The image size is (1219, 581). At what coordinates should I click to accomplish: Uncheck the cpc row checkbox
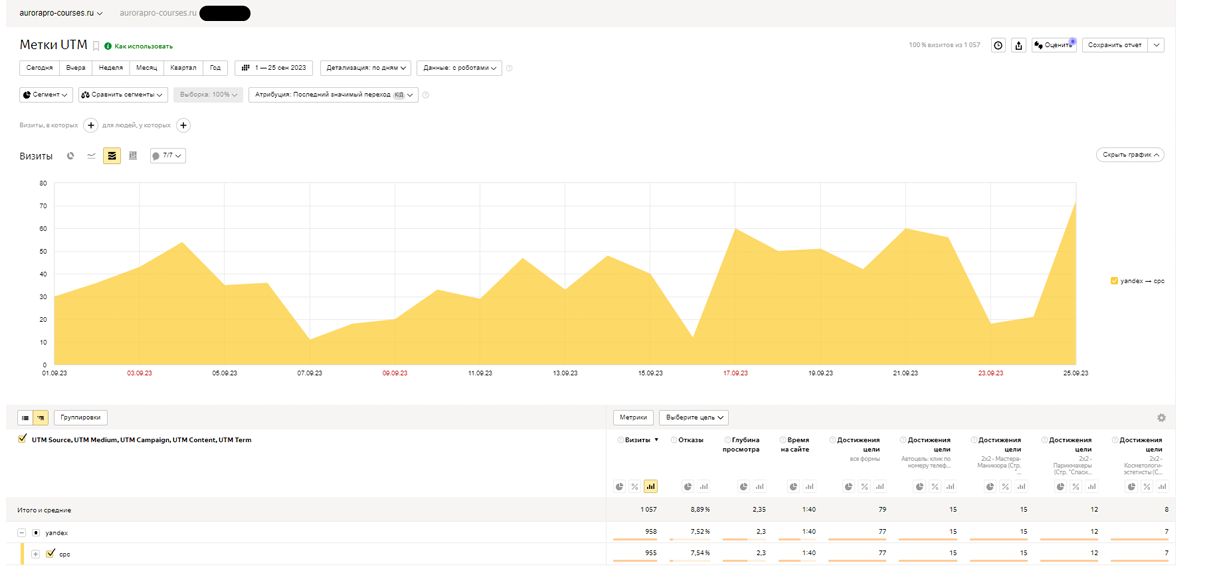point(51,553)
